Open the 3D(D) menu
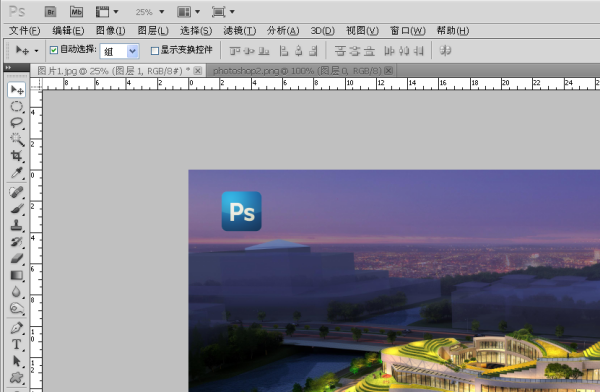This screenshot has width=600, height=392. tap(322, 31)
